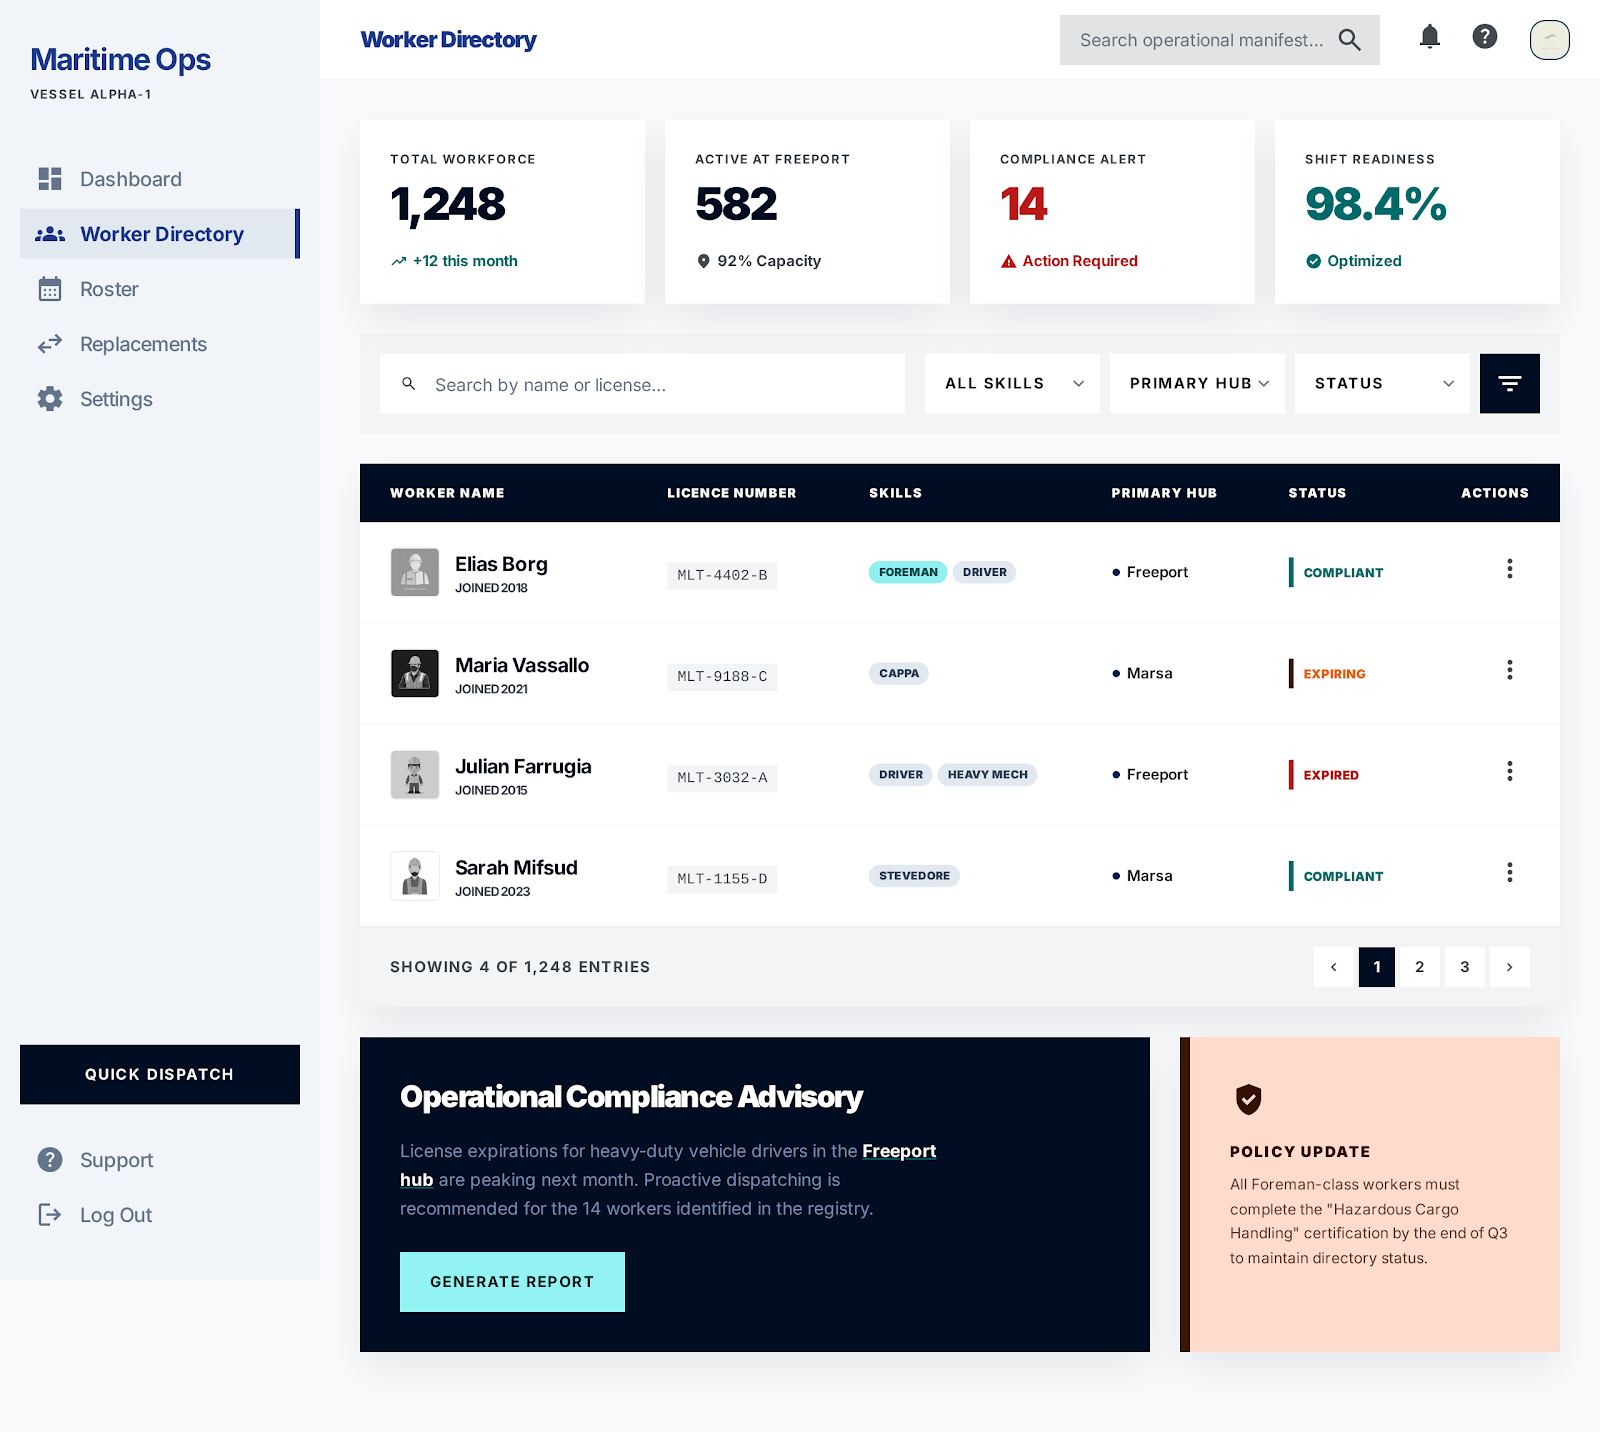This screenshot has width=1600, height=1432.
Task: Go to page 3 of the worker list
Action: pyautogui.click(x=1464, y=967)
